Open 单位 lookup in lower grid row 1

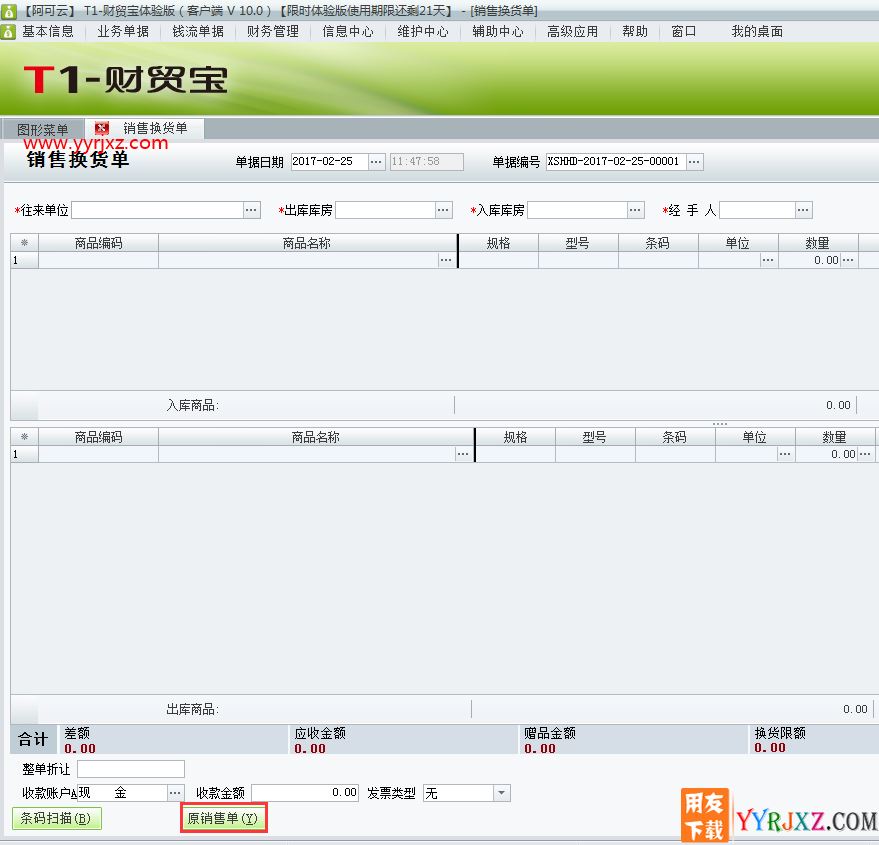(x=785, y=454)
